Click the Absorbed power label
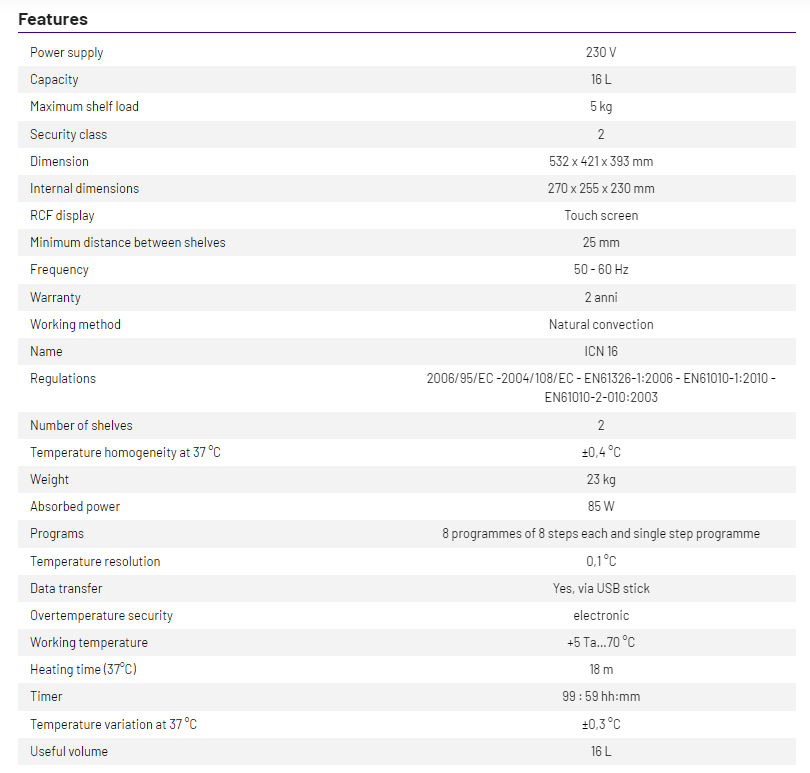 pos(75,506)
